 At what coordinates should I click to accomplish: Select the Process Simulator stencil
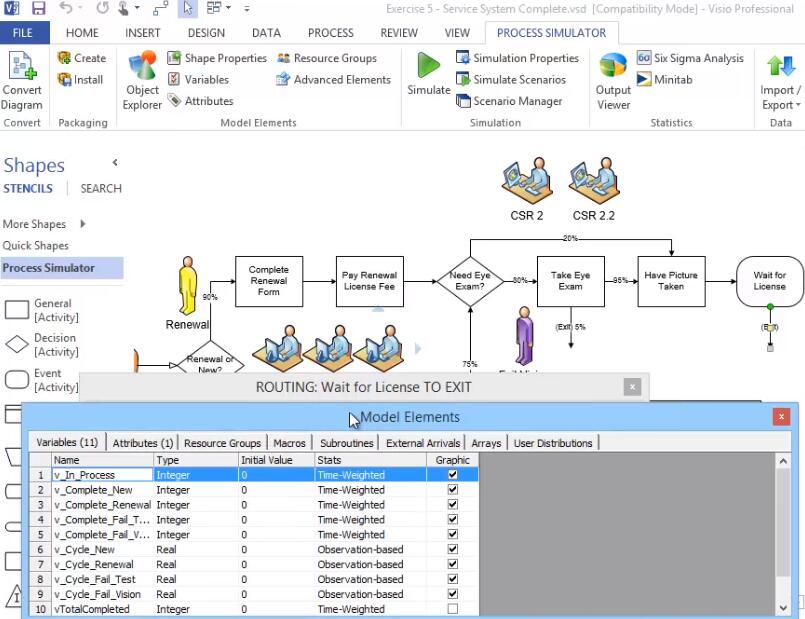click(x=62, y=268)
